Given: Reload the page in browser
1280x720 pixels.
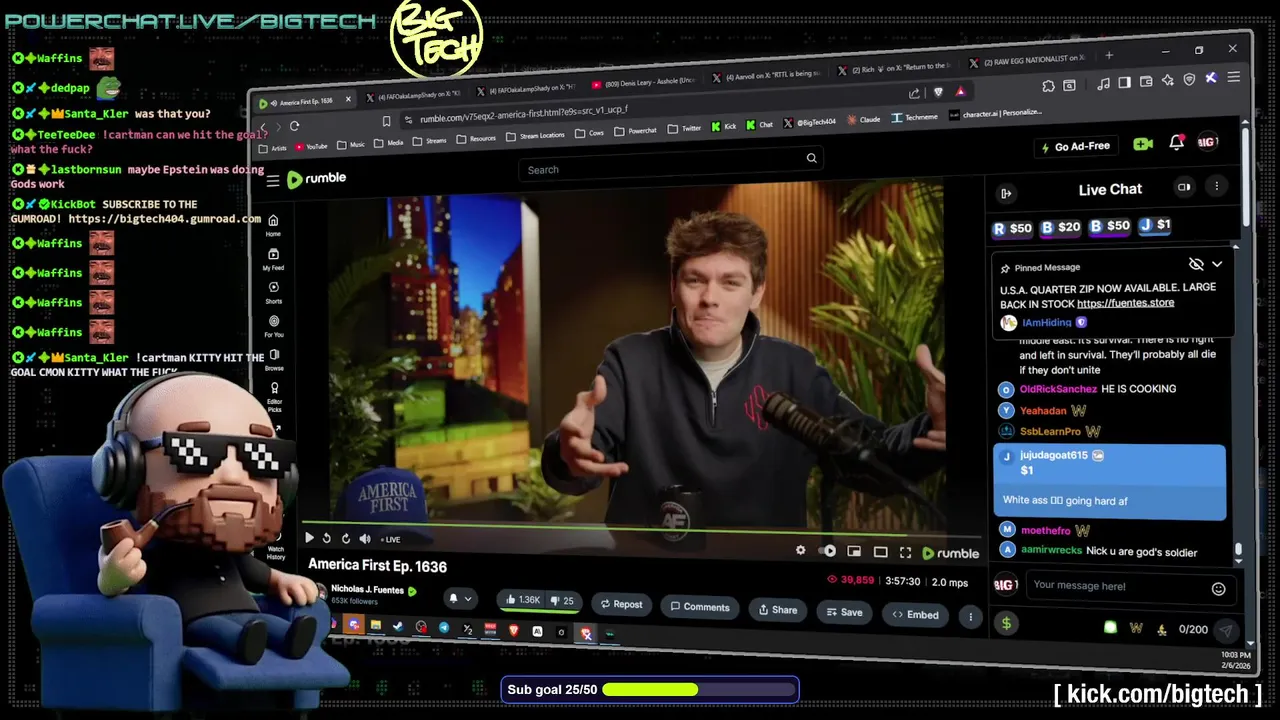Looking at the screenshot, I should click(x=294, y=126).
